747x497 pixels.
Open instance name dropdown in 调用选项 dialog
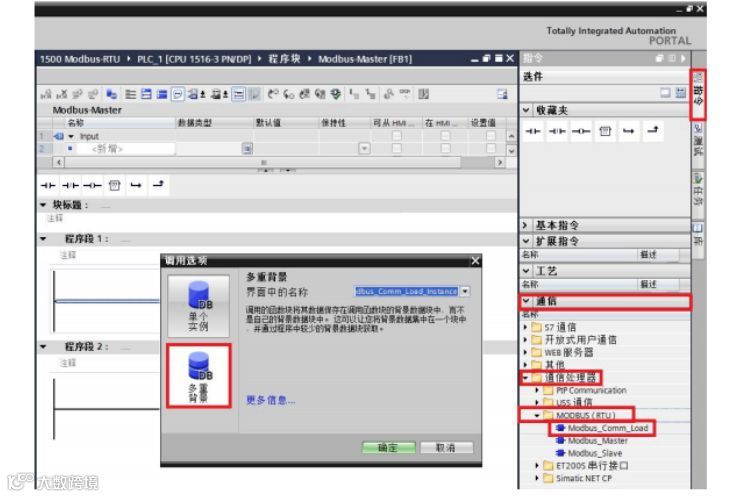tap(465, 291)
